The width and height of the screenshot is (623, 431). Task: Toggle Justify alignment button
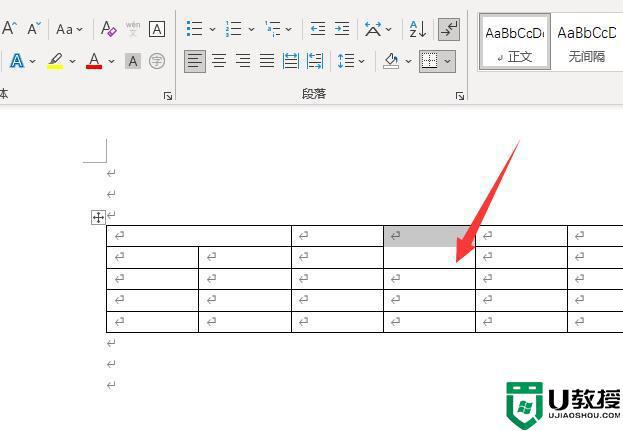[x=267, y=61]
